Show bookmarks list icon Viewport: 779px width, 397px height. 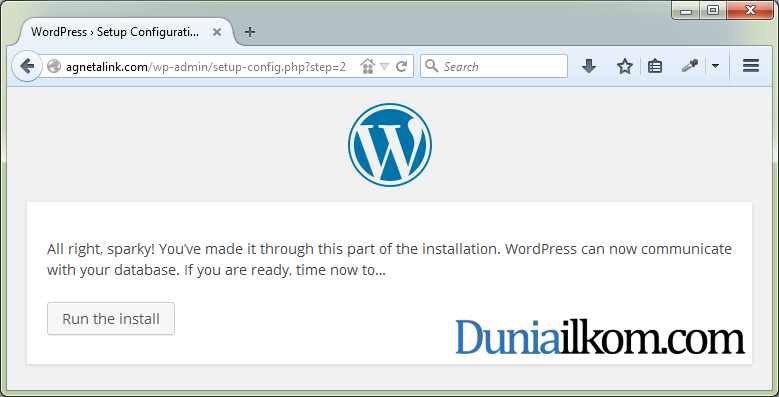click(x=655, y=66)
